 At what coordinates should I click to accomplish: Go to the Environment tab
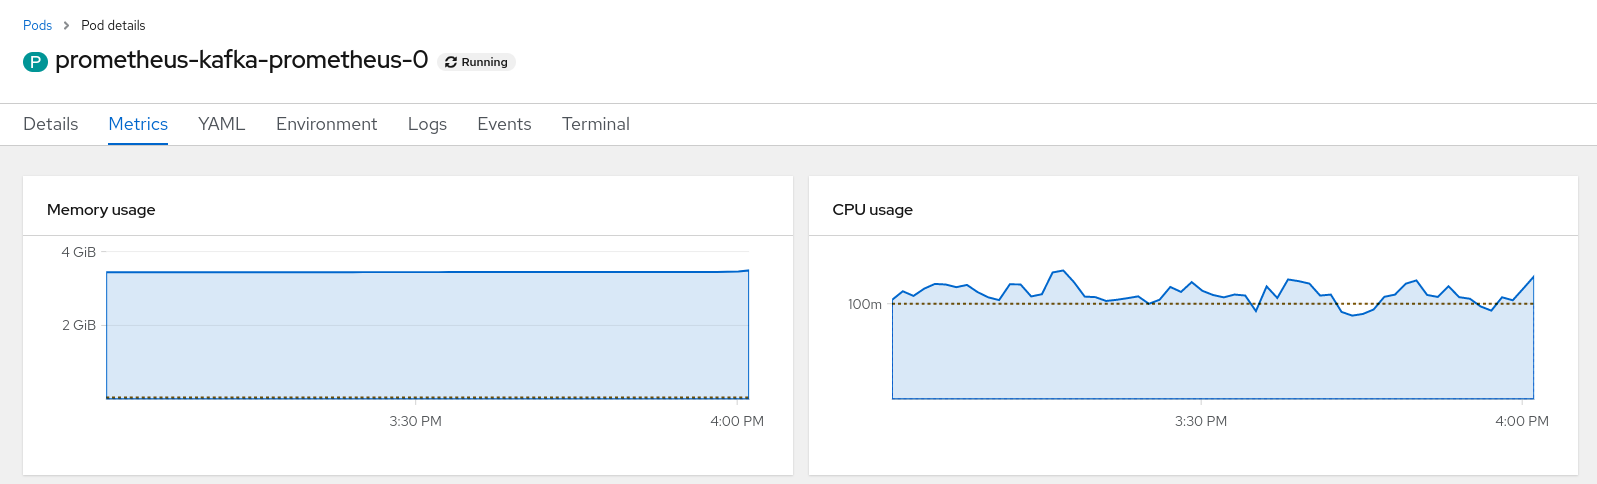[x=326, y=124]
